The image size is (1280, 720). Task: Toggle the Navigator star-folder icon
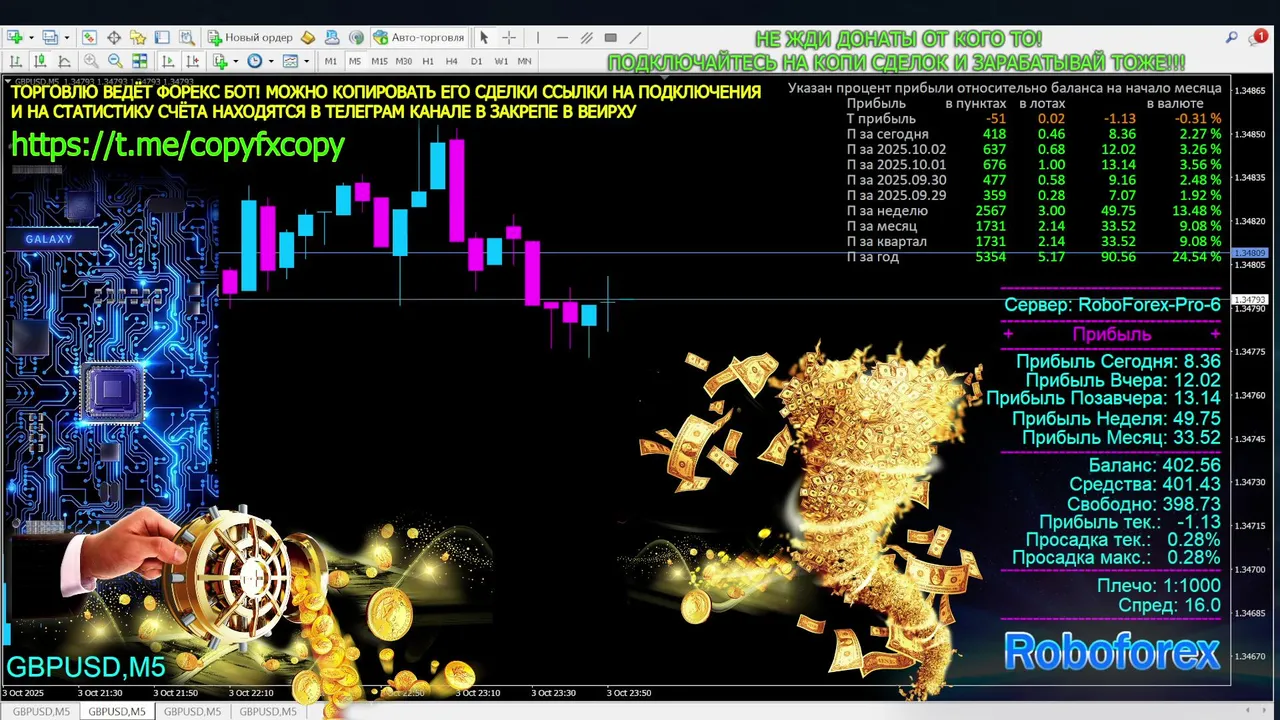pyautogui.click(x=138, y=37)
